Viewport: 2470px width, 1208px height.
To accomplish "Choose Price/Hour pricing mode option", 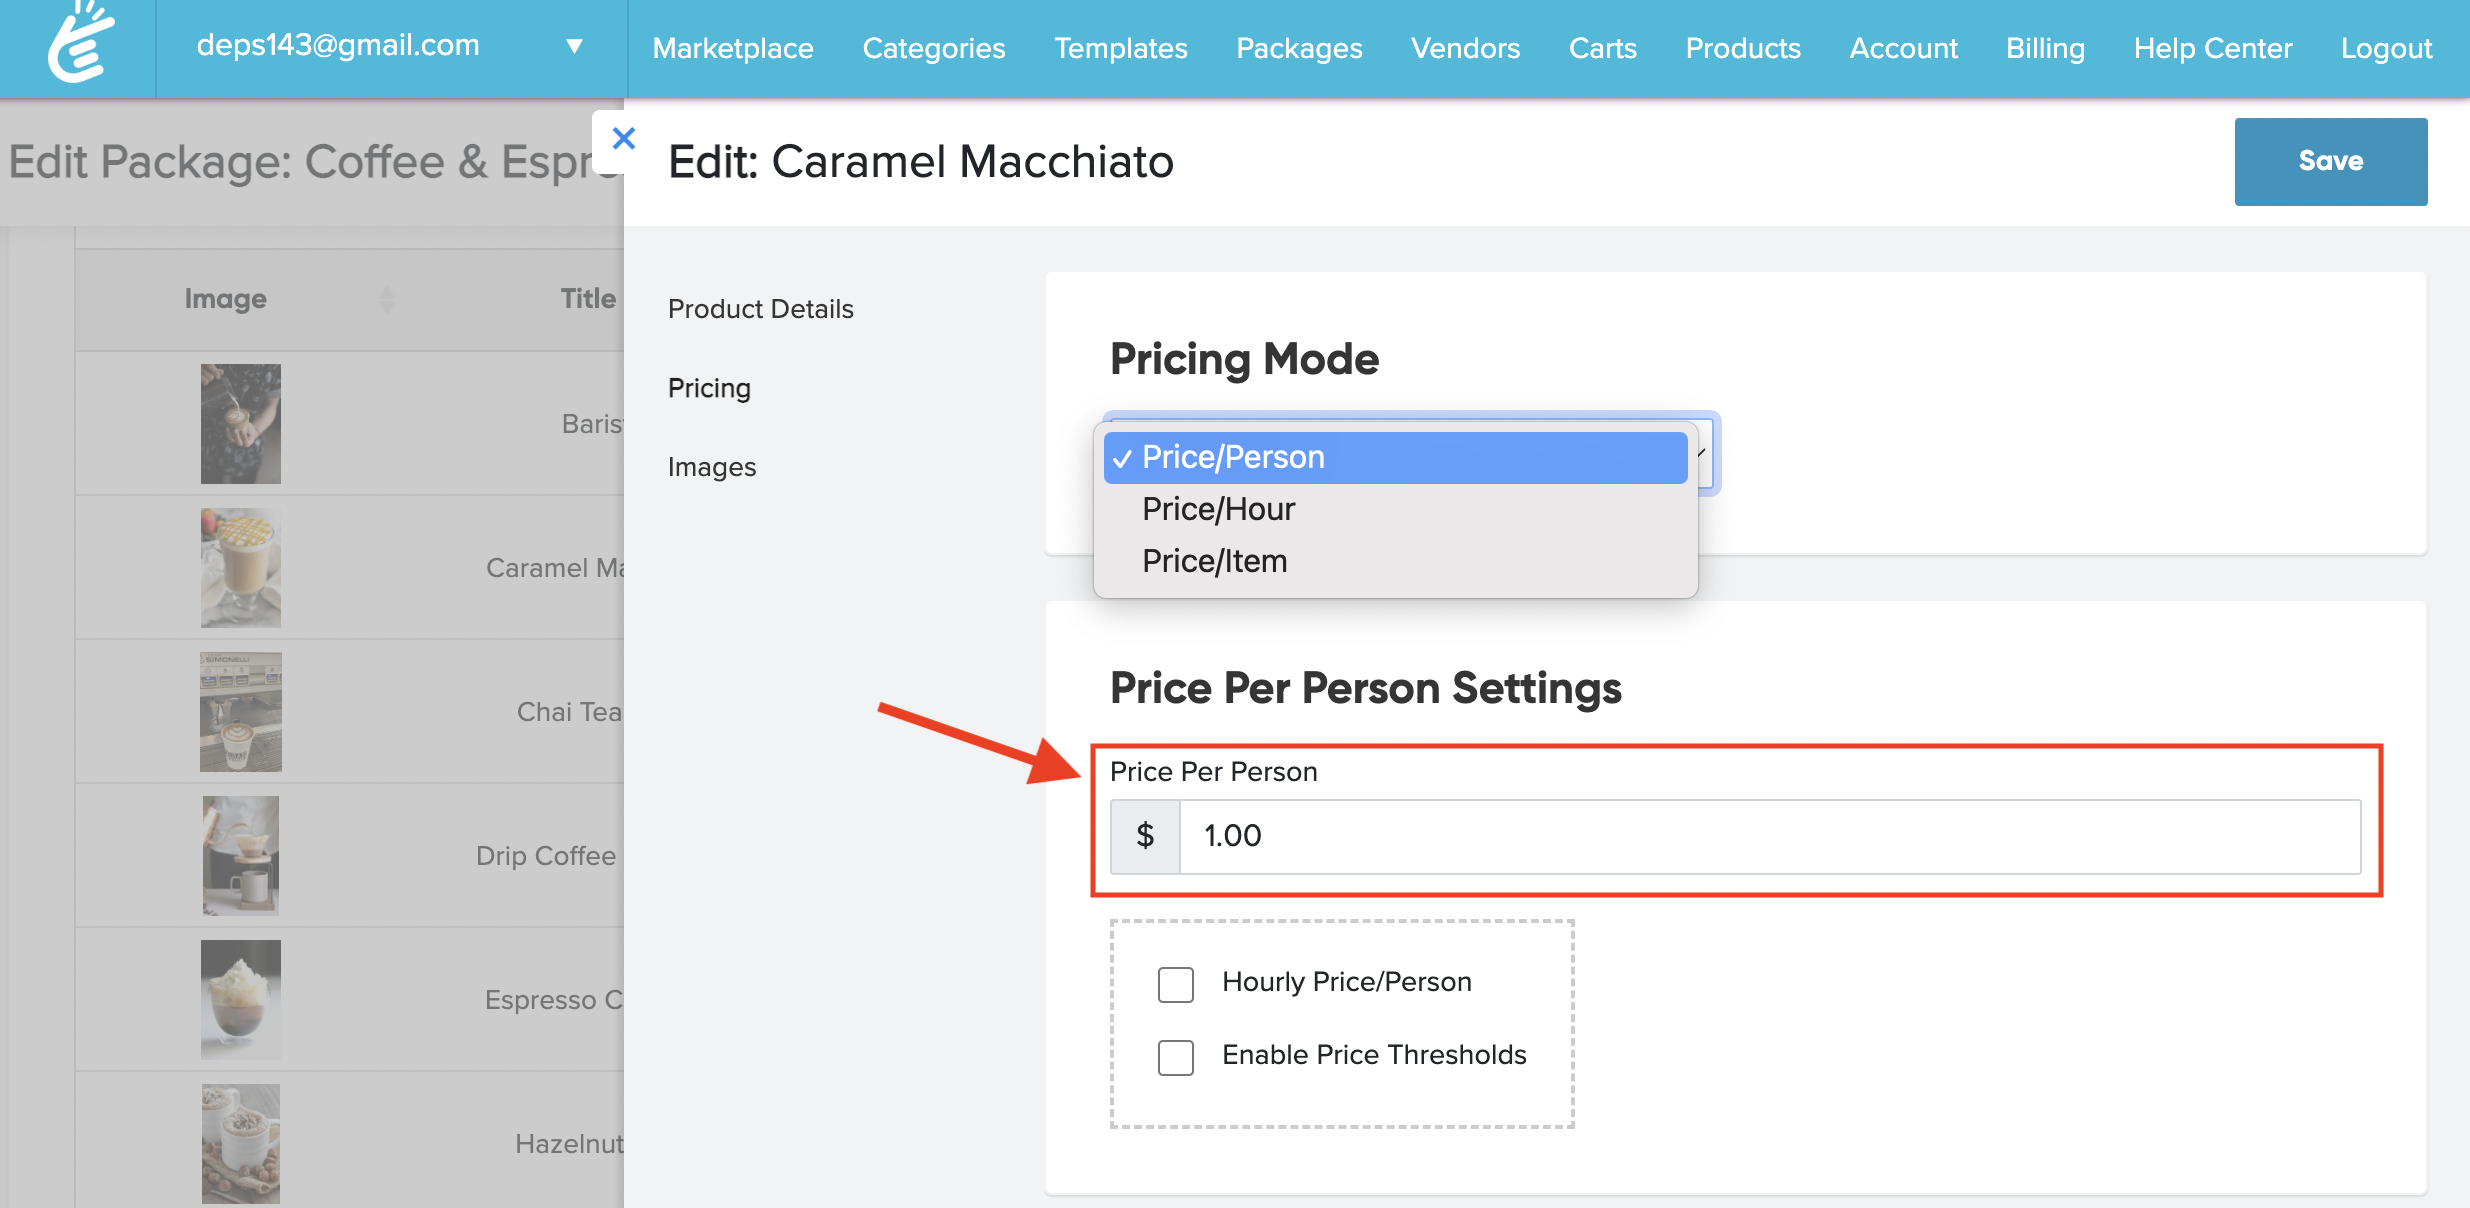I will click(1218, 509).
